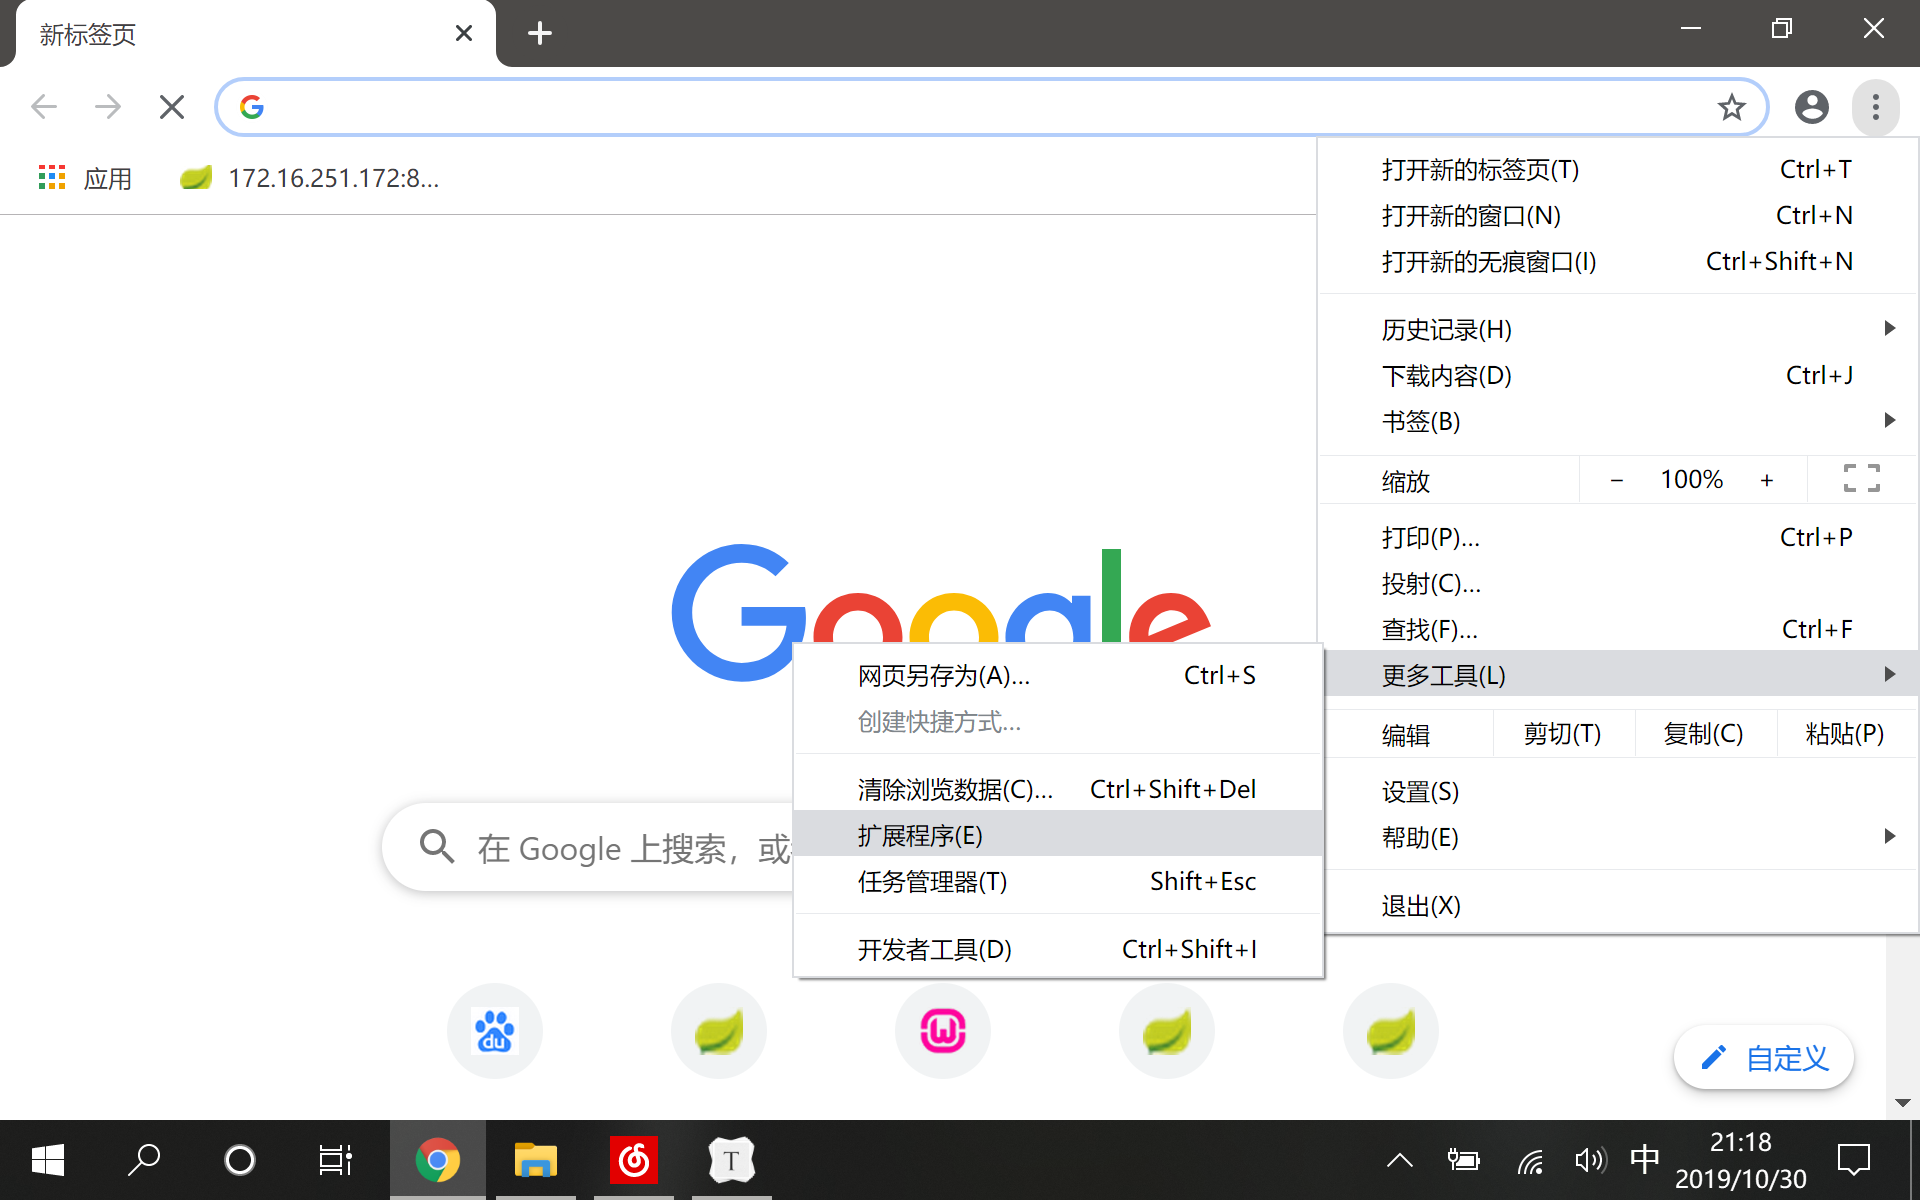Open 扩展程序(E) from the submenu
Image resolution: width=1920 pixels, height=1200 pixels.
[x=1058, y=835]
